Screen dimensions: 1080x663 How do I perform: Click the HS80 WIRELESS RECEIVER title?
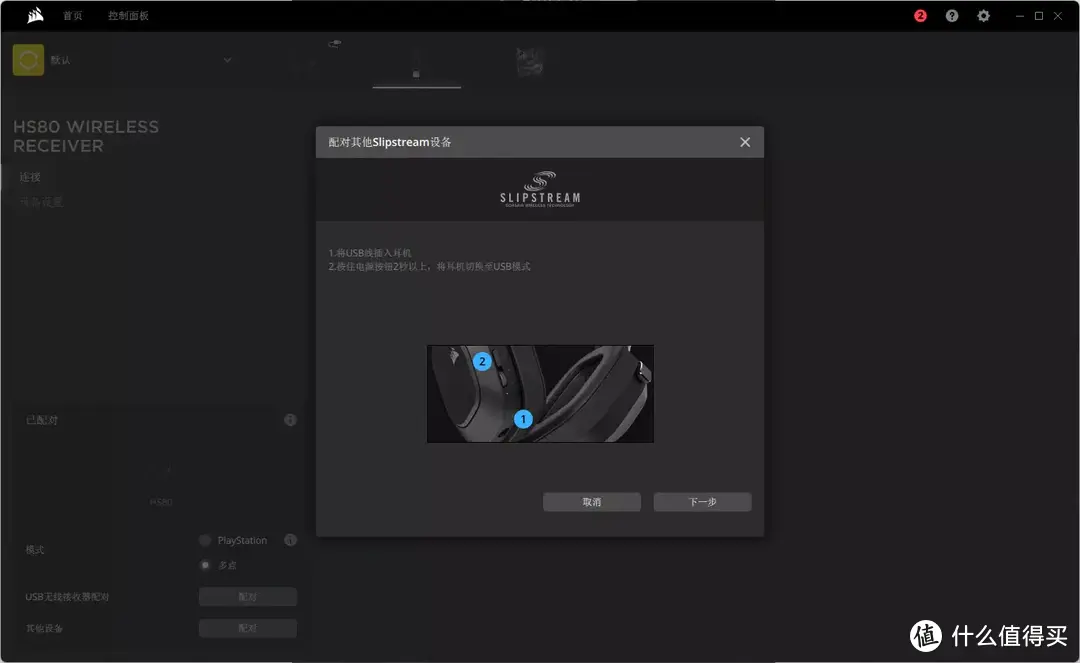tap(86, 136)
